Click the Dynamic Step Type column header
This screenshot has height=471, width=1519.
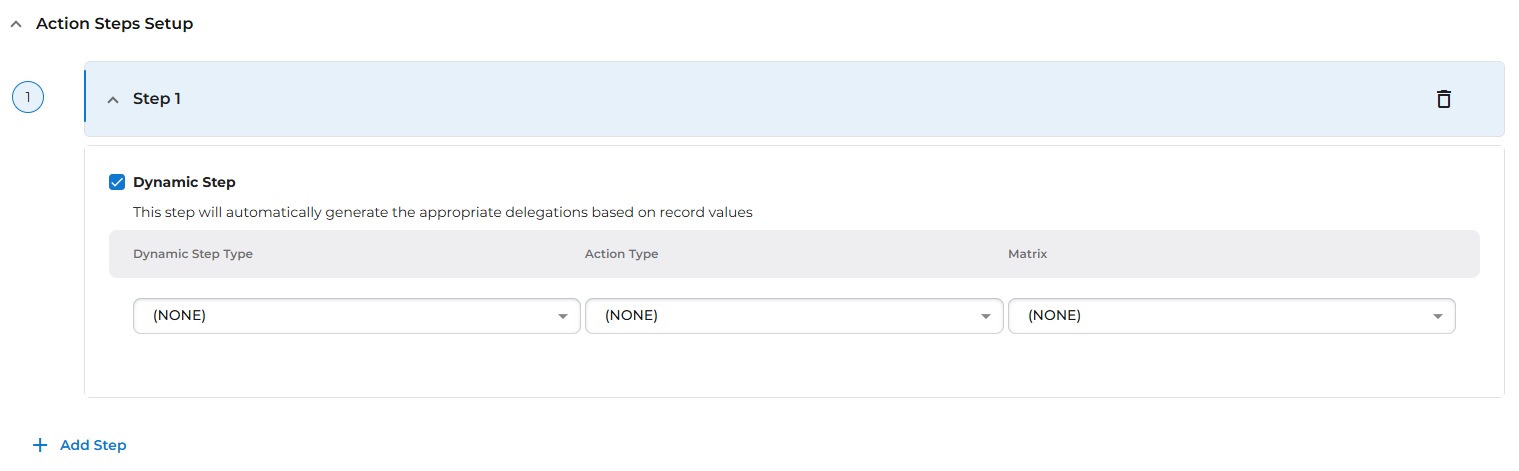193,254
